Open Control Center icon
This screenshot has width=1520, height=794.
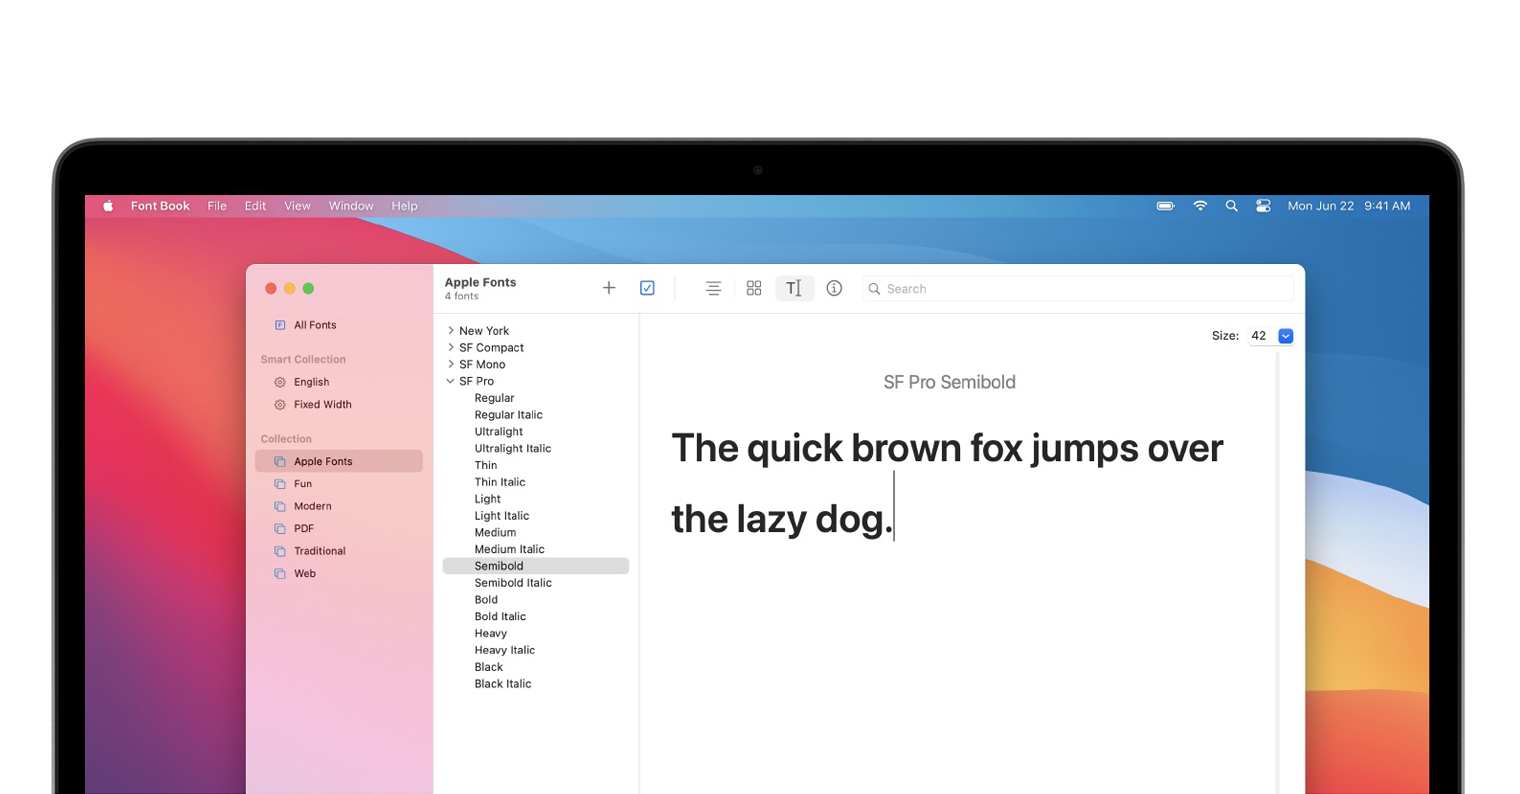[1263, 206]
